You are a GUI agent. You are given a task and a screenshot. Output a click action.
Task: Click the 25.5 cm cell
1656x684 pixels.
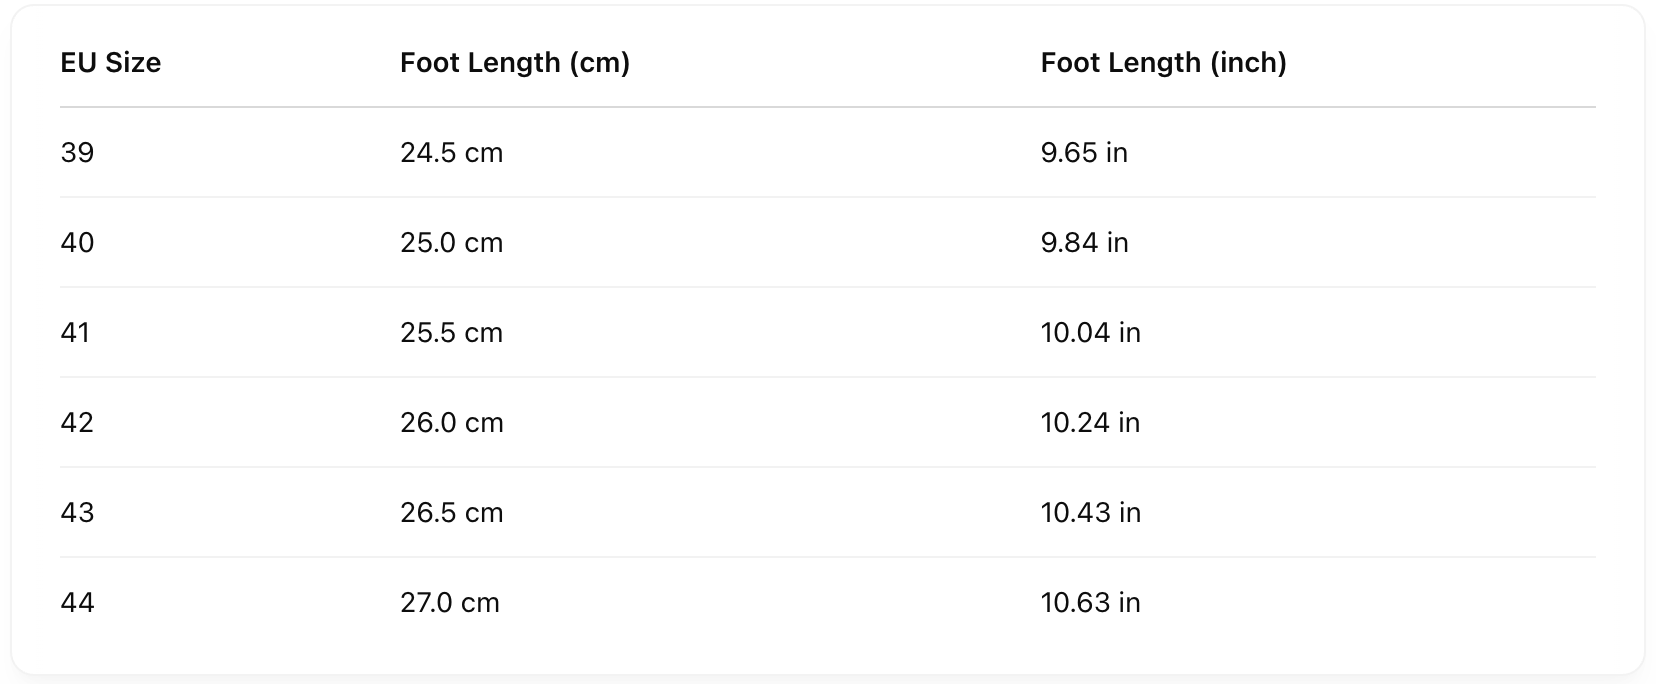click(451, 333)
